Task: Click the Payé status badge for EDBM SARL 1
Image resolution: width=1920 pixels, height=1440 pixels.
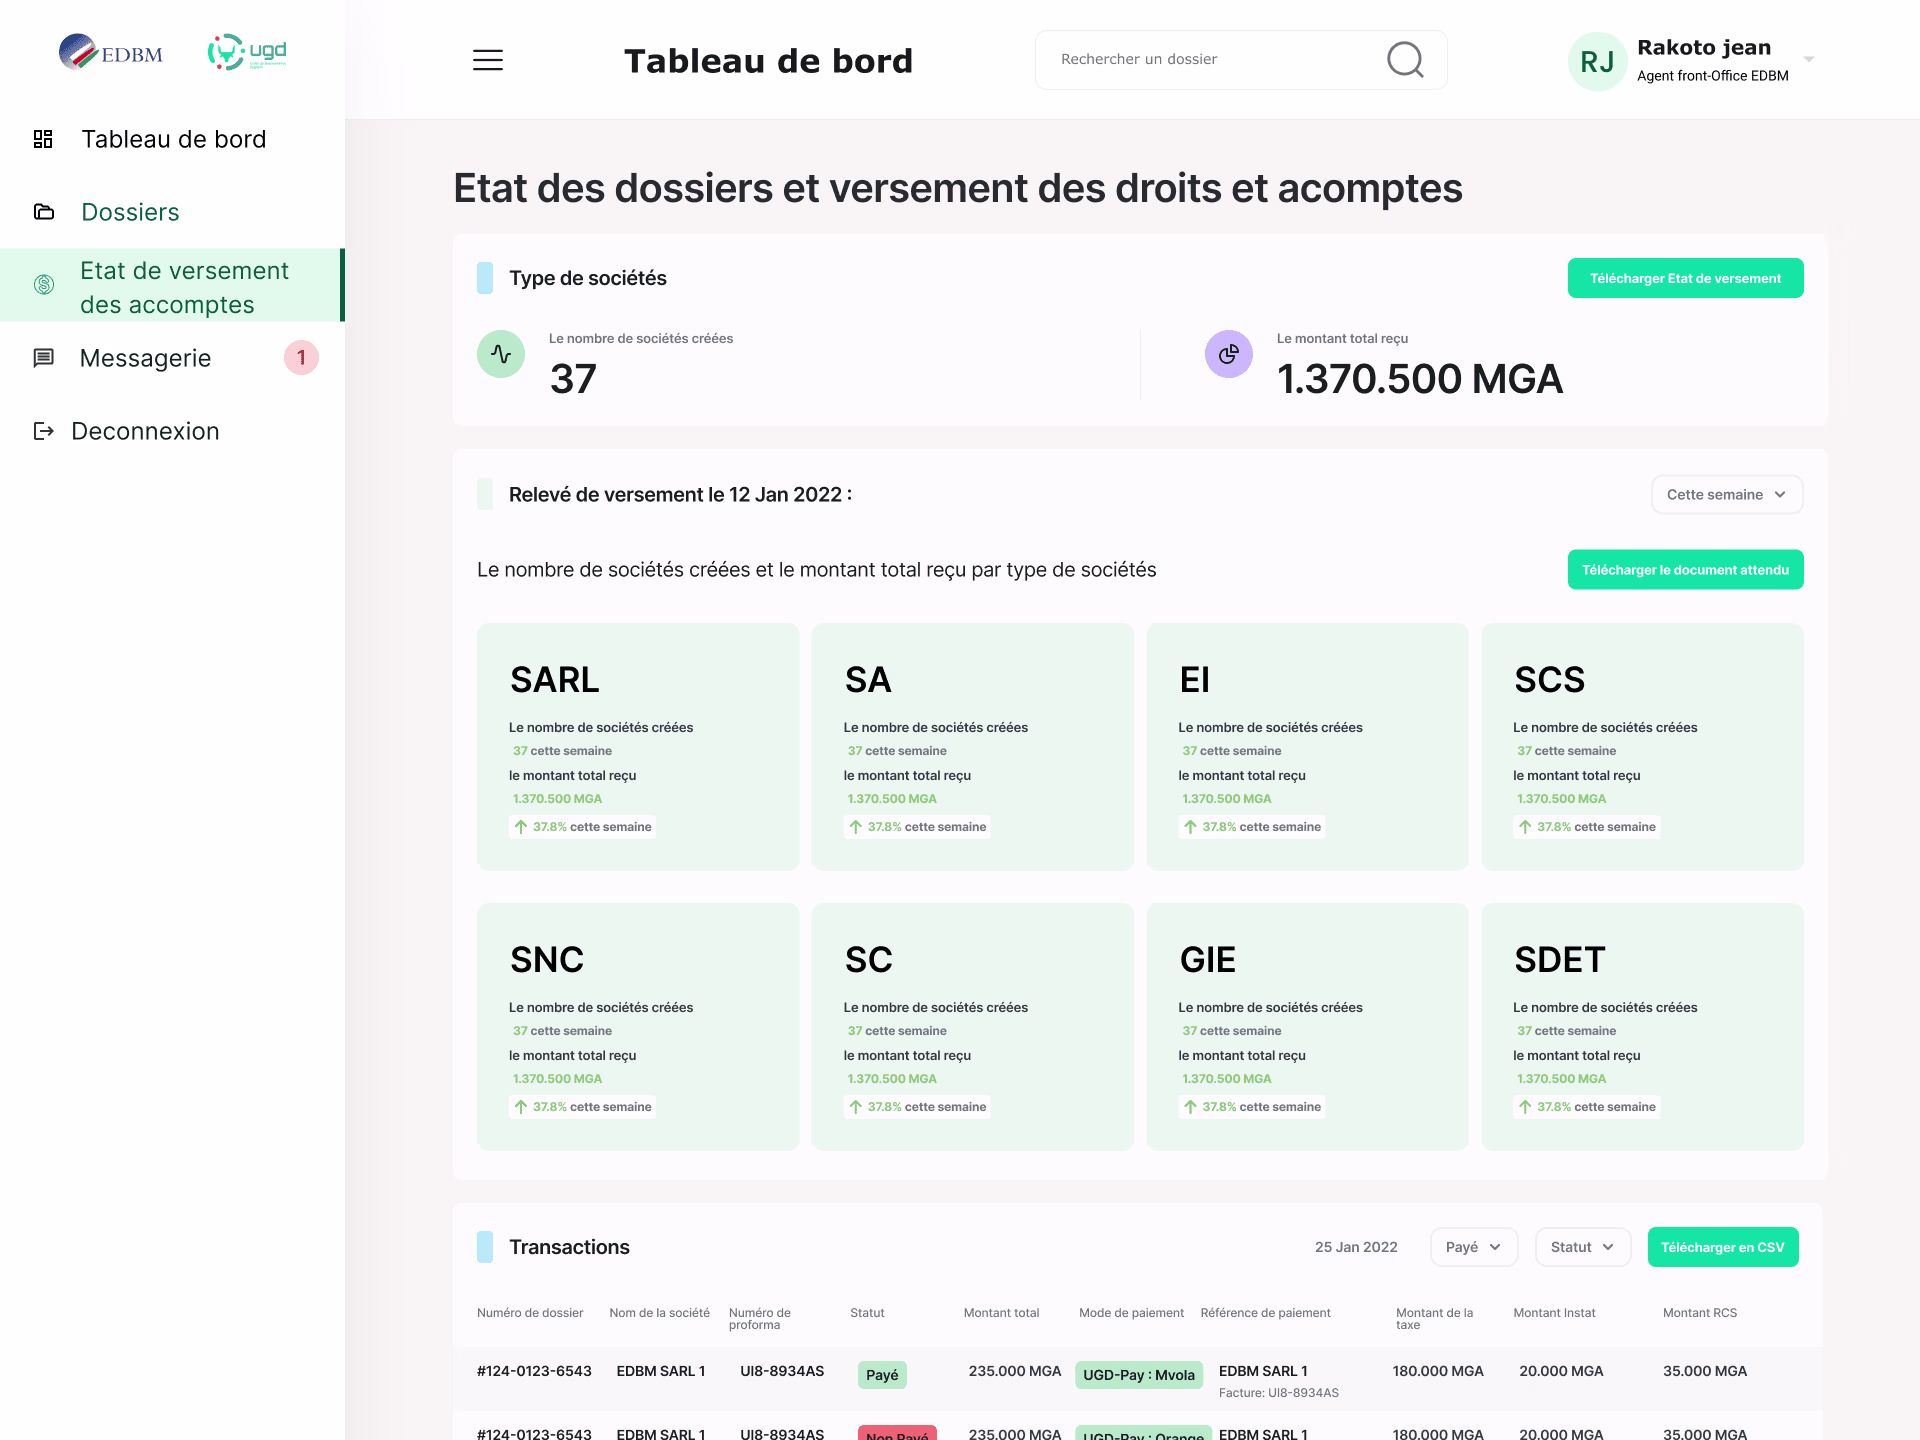Action: pos(882,1375)
